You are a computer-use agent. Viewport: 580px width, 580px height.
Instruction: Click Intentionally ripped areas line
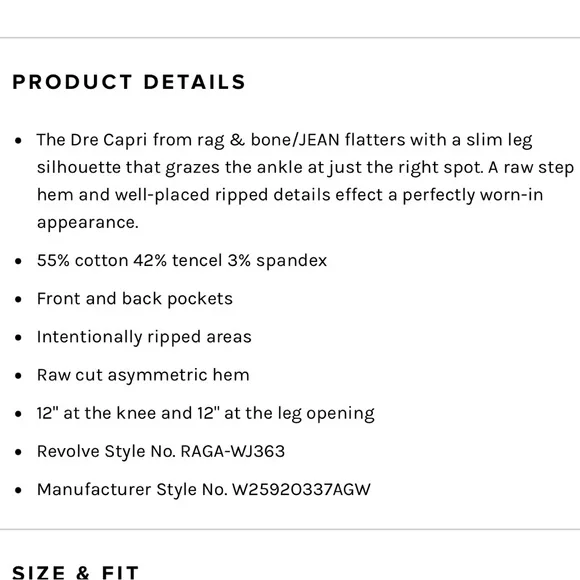[x=144, y=337]
